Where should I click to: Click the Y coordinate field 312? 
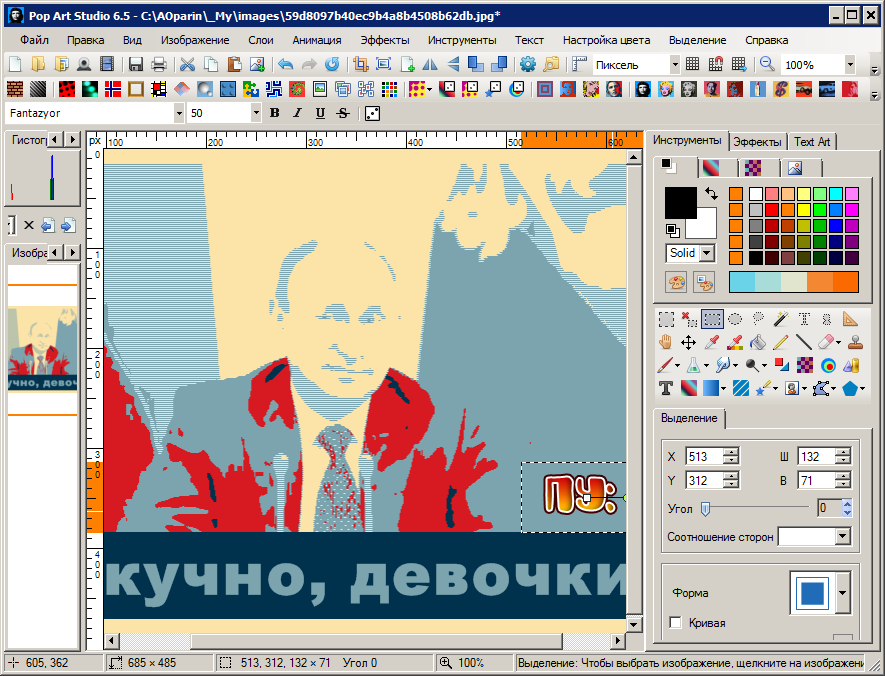[704, 480]
